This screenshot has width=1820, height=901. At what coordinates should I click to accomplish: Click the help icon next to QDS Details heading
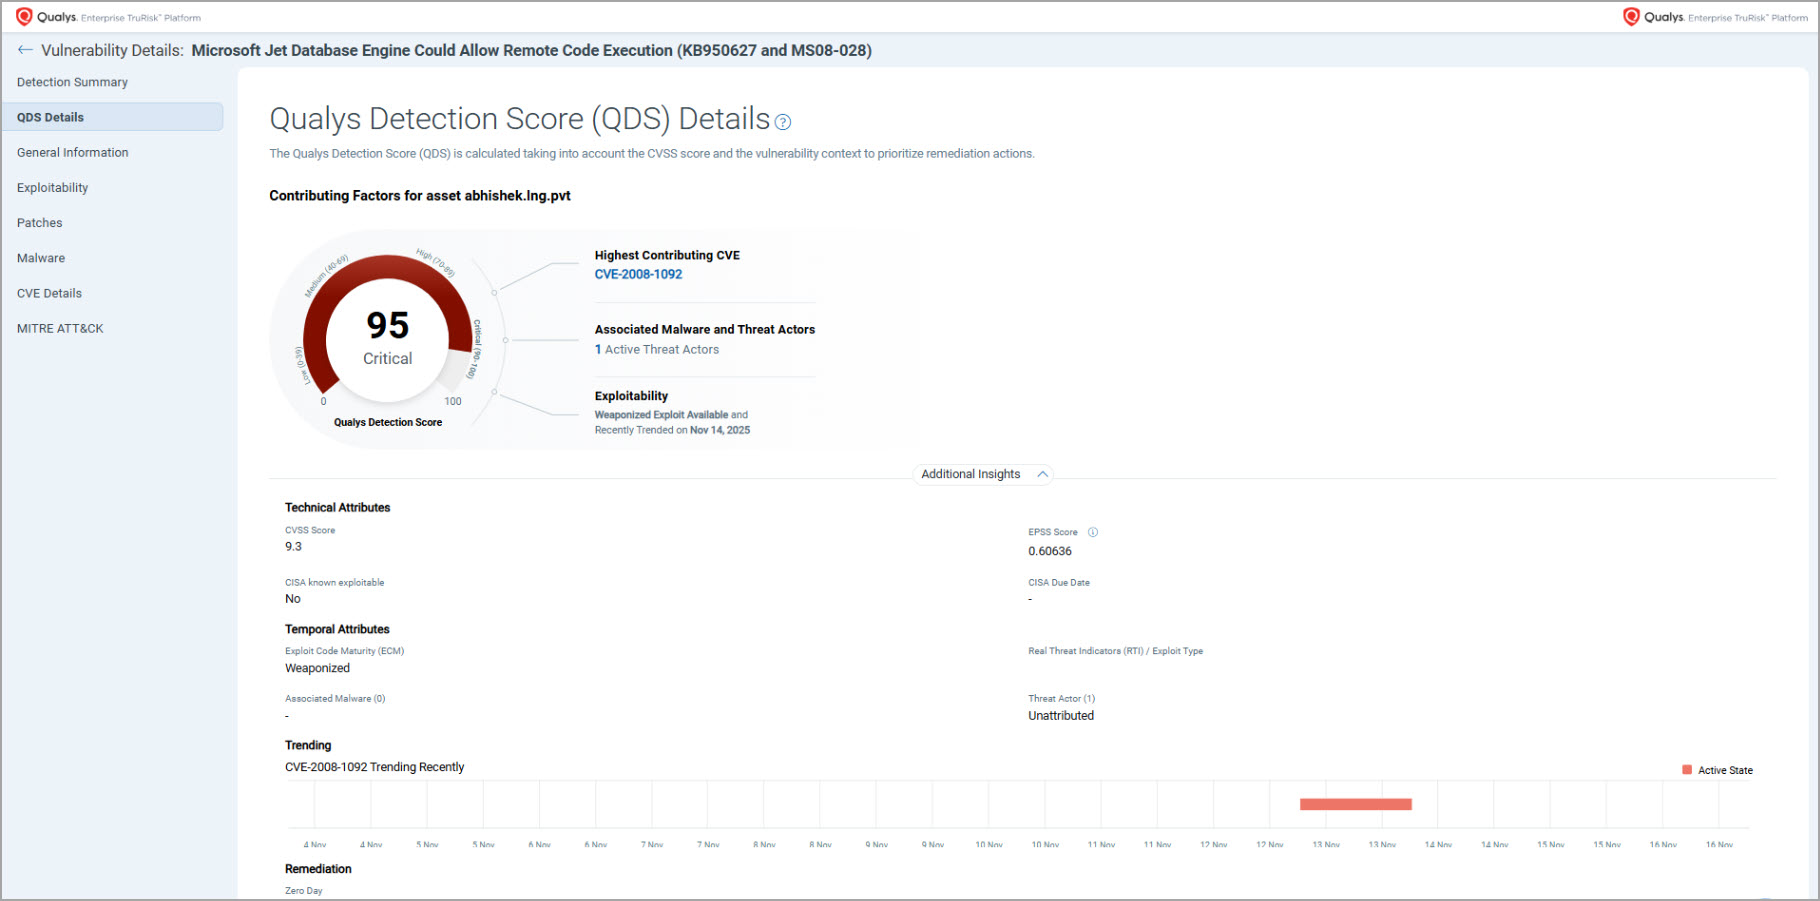[x=783, y=122]
